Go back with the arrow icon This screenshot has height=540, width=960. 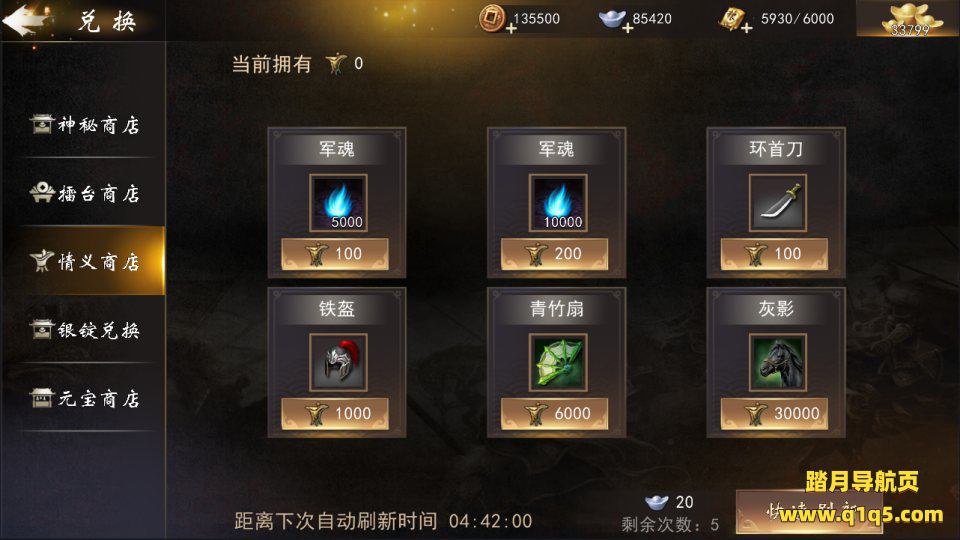click(x=27, y=20)
